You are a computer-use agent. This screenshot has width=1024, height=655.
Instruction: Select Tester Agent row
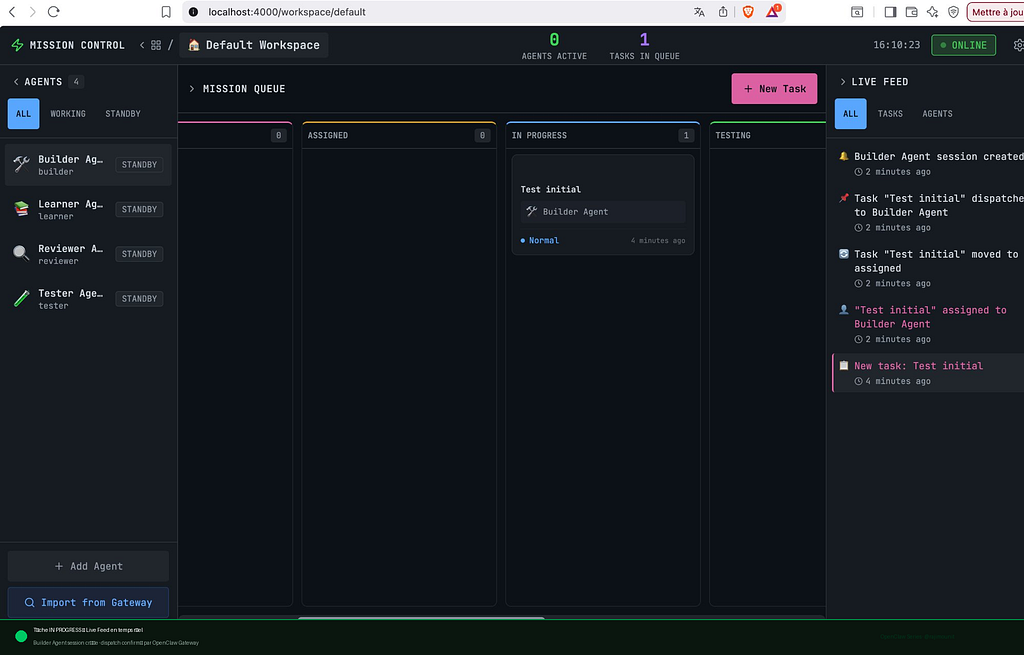[88, 298]
